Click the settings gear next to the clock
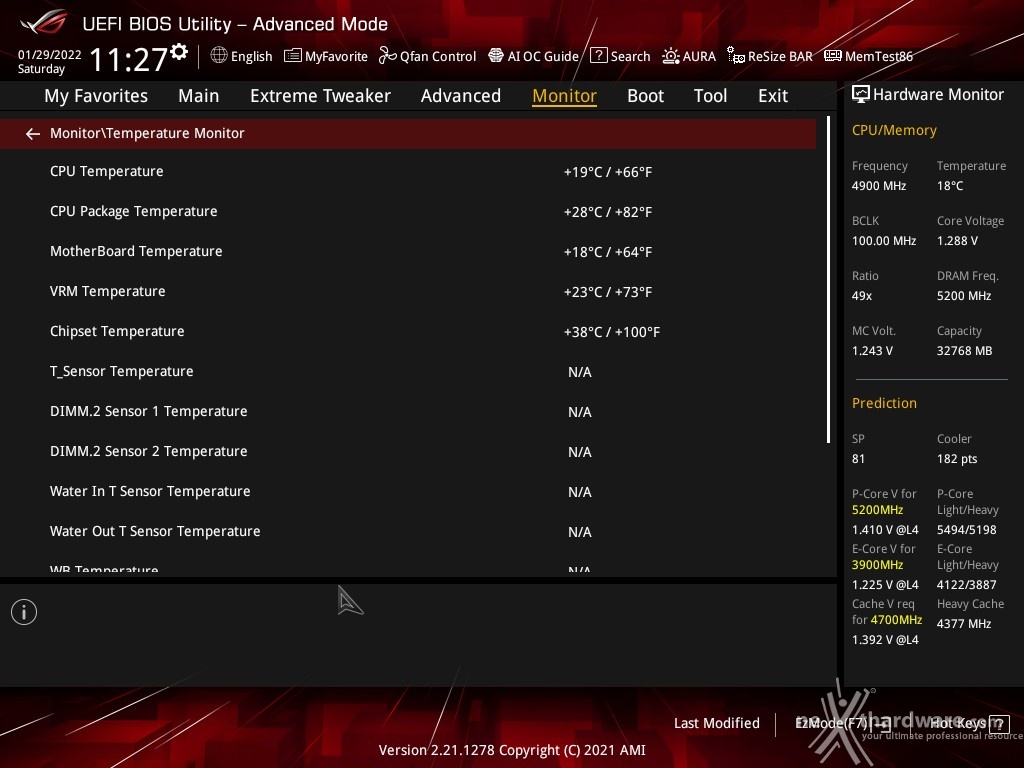This screenshot has width=1024, height=768. (x=179, y=51)
